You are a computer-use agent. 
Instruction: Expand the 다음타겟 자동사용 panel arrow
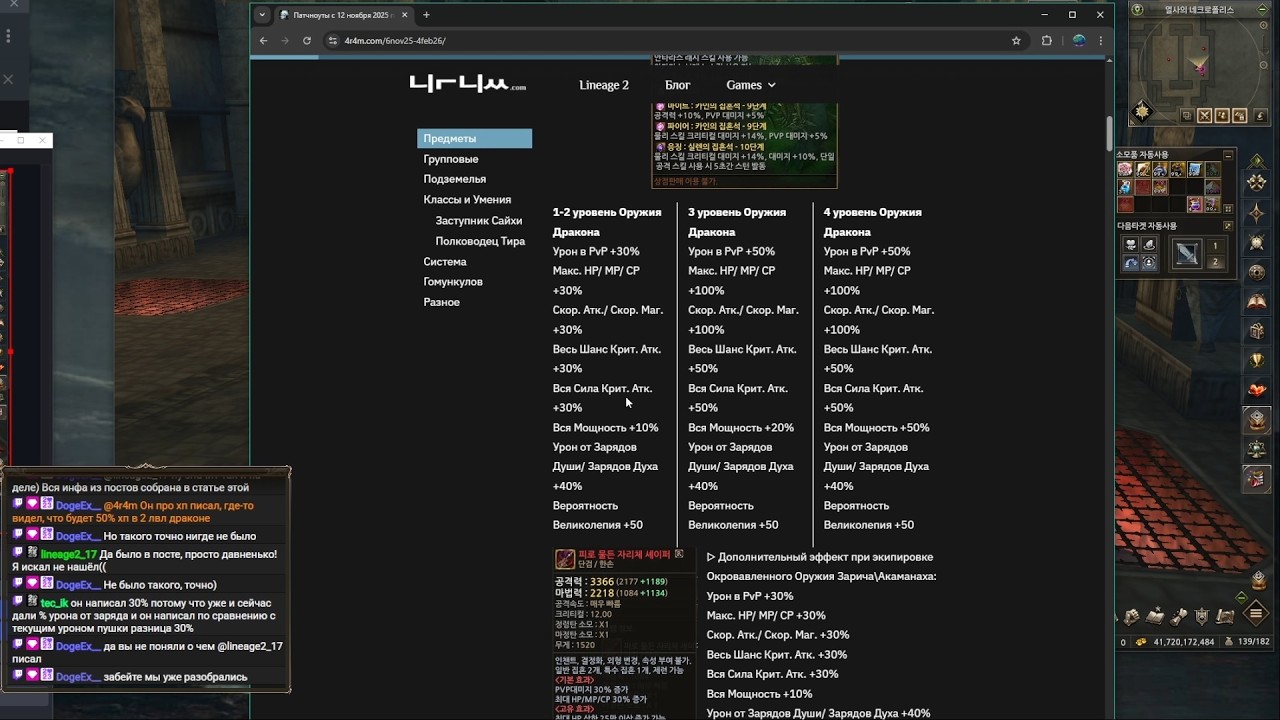tap(1229, 226)
